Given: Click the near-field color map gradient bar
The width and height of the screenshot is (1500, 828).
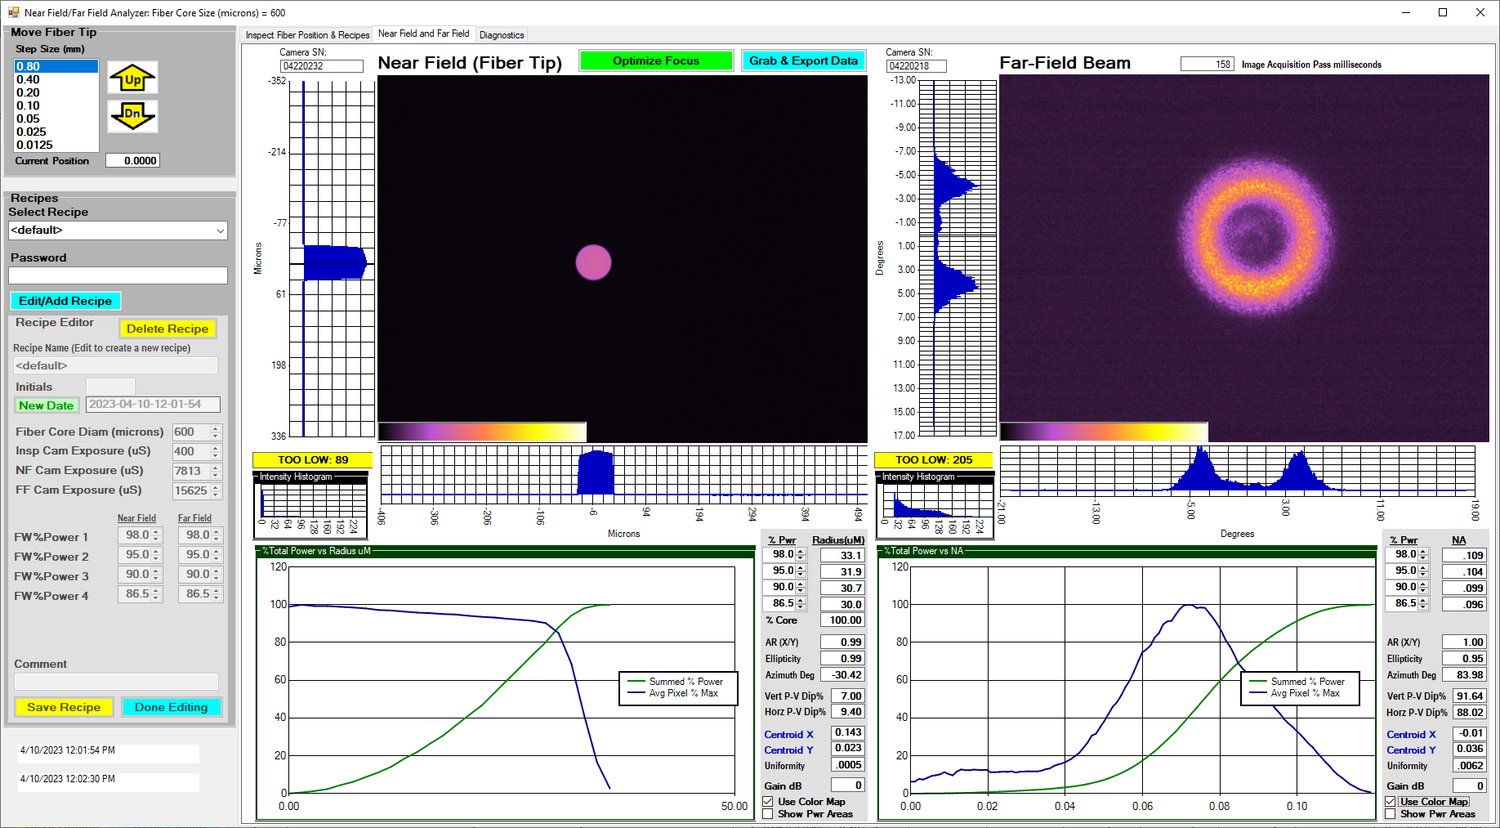Looking at the screenshot, I should 482,432.
